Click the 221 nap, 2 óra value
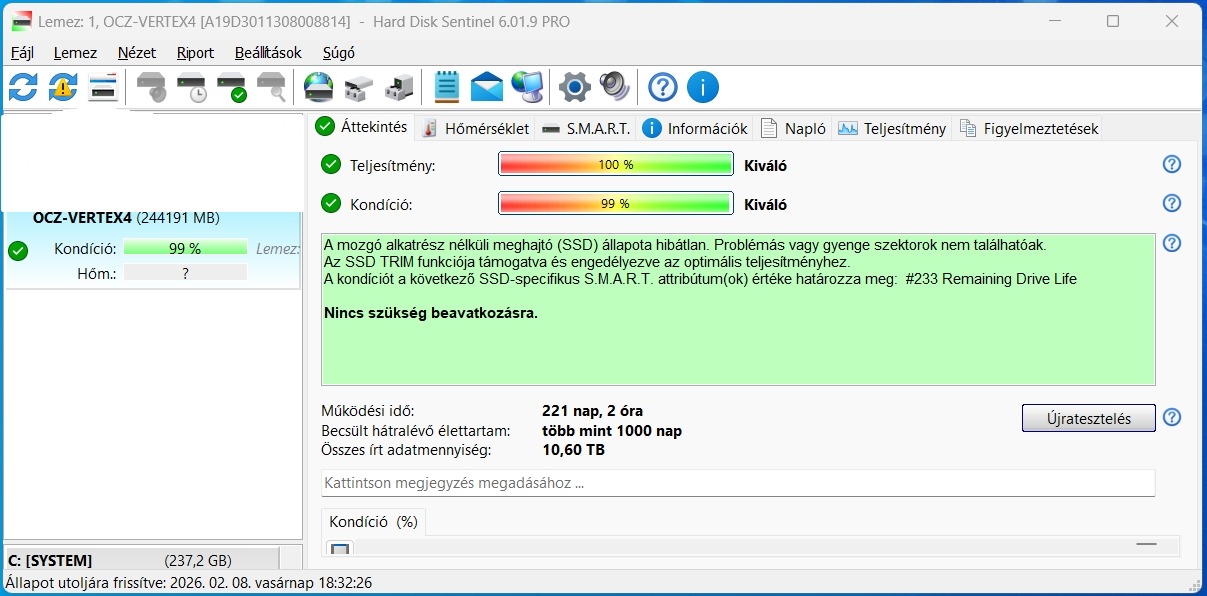 coord(592,411)
